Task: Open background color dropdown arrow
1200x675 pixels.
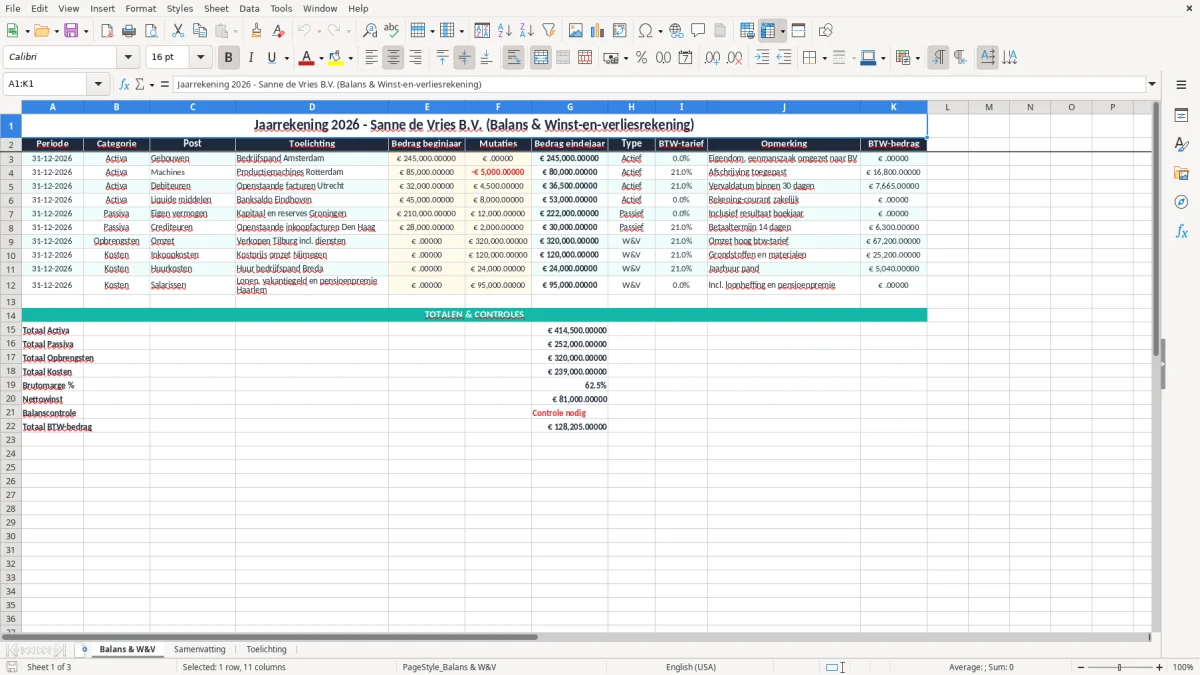Action: click(x=350, y=58)
